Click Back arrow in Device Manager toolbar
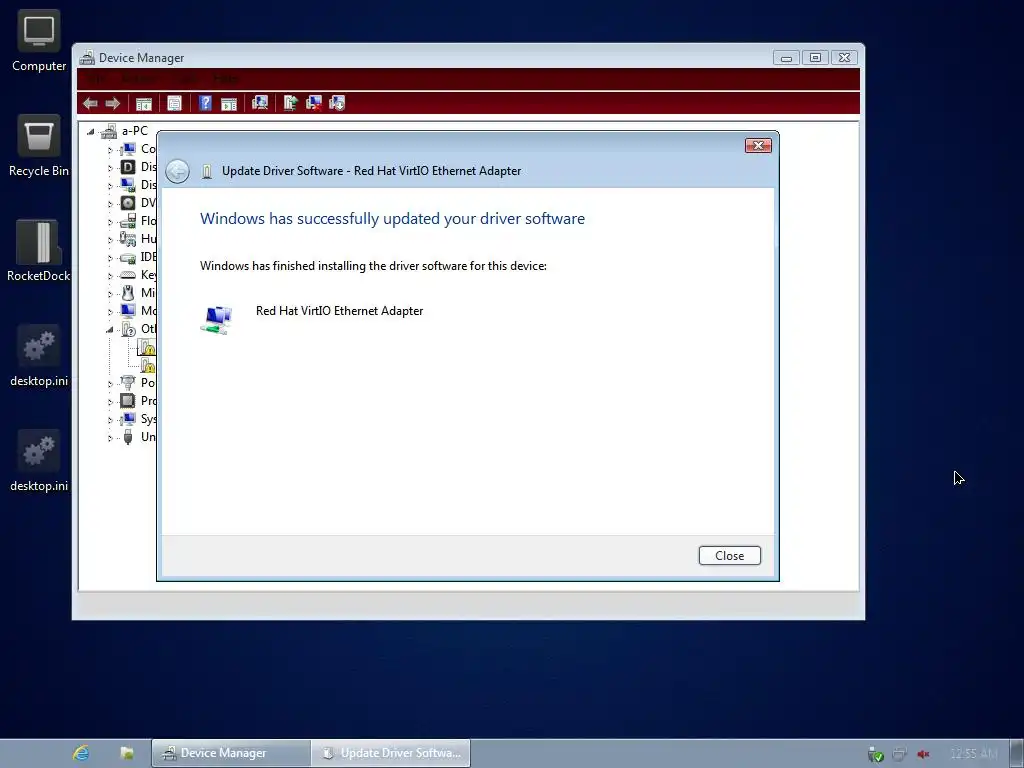This screenshot has width=1024, height=768. (x=90, y=103)
